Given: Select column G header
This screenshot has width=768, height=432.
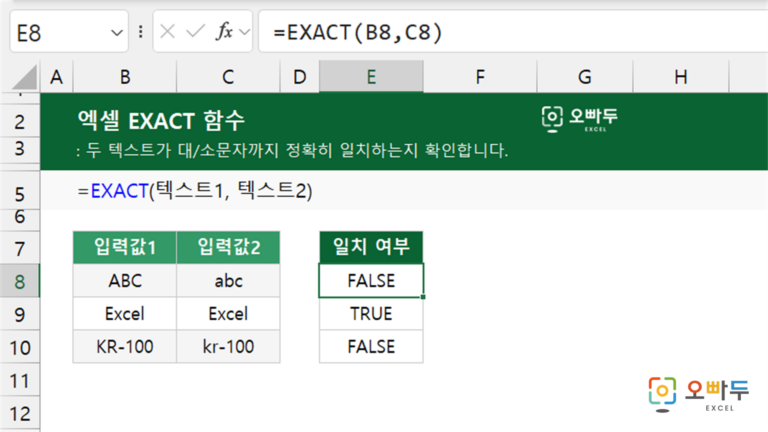Looking at the screenshot, I should [x=585, y=77].
